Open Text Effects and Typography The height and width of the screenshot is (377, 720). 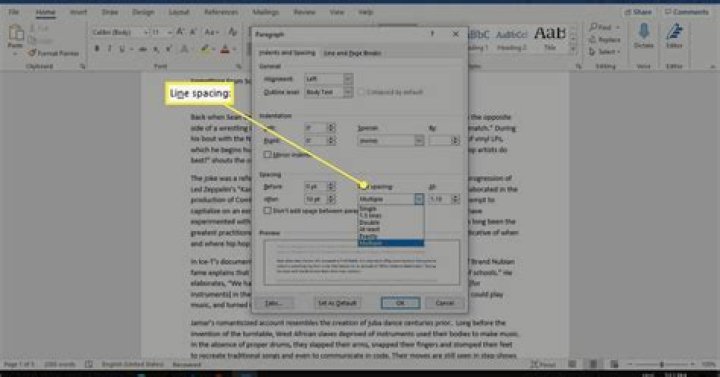(184, 49)
